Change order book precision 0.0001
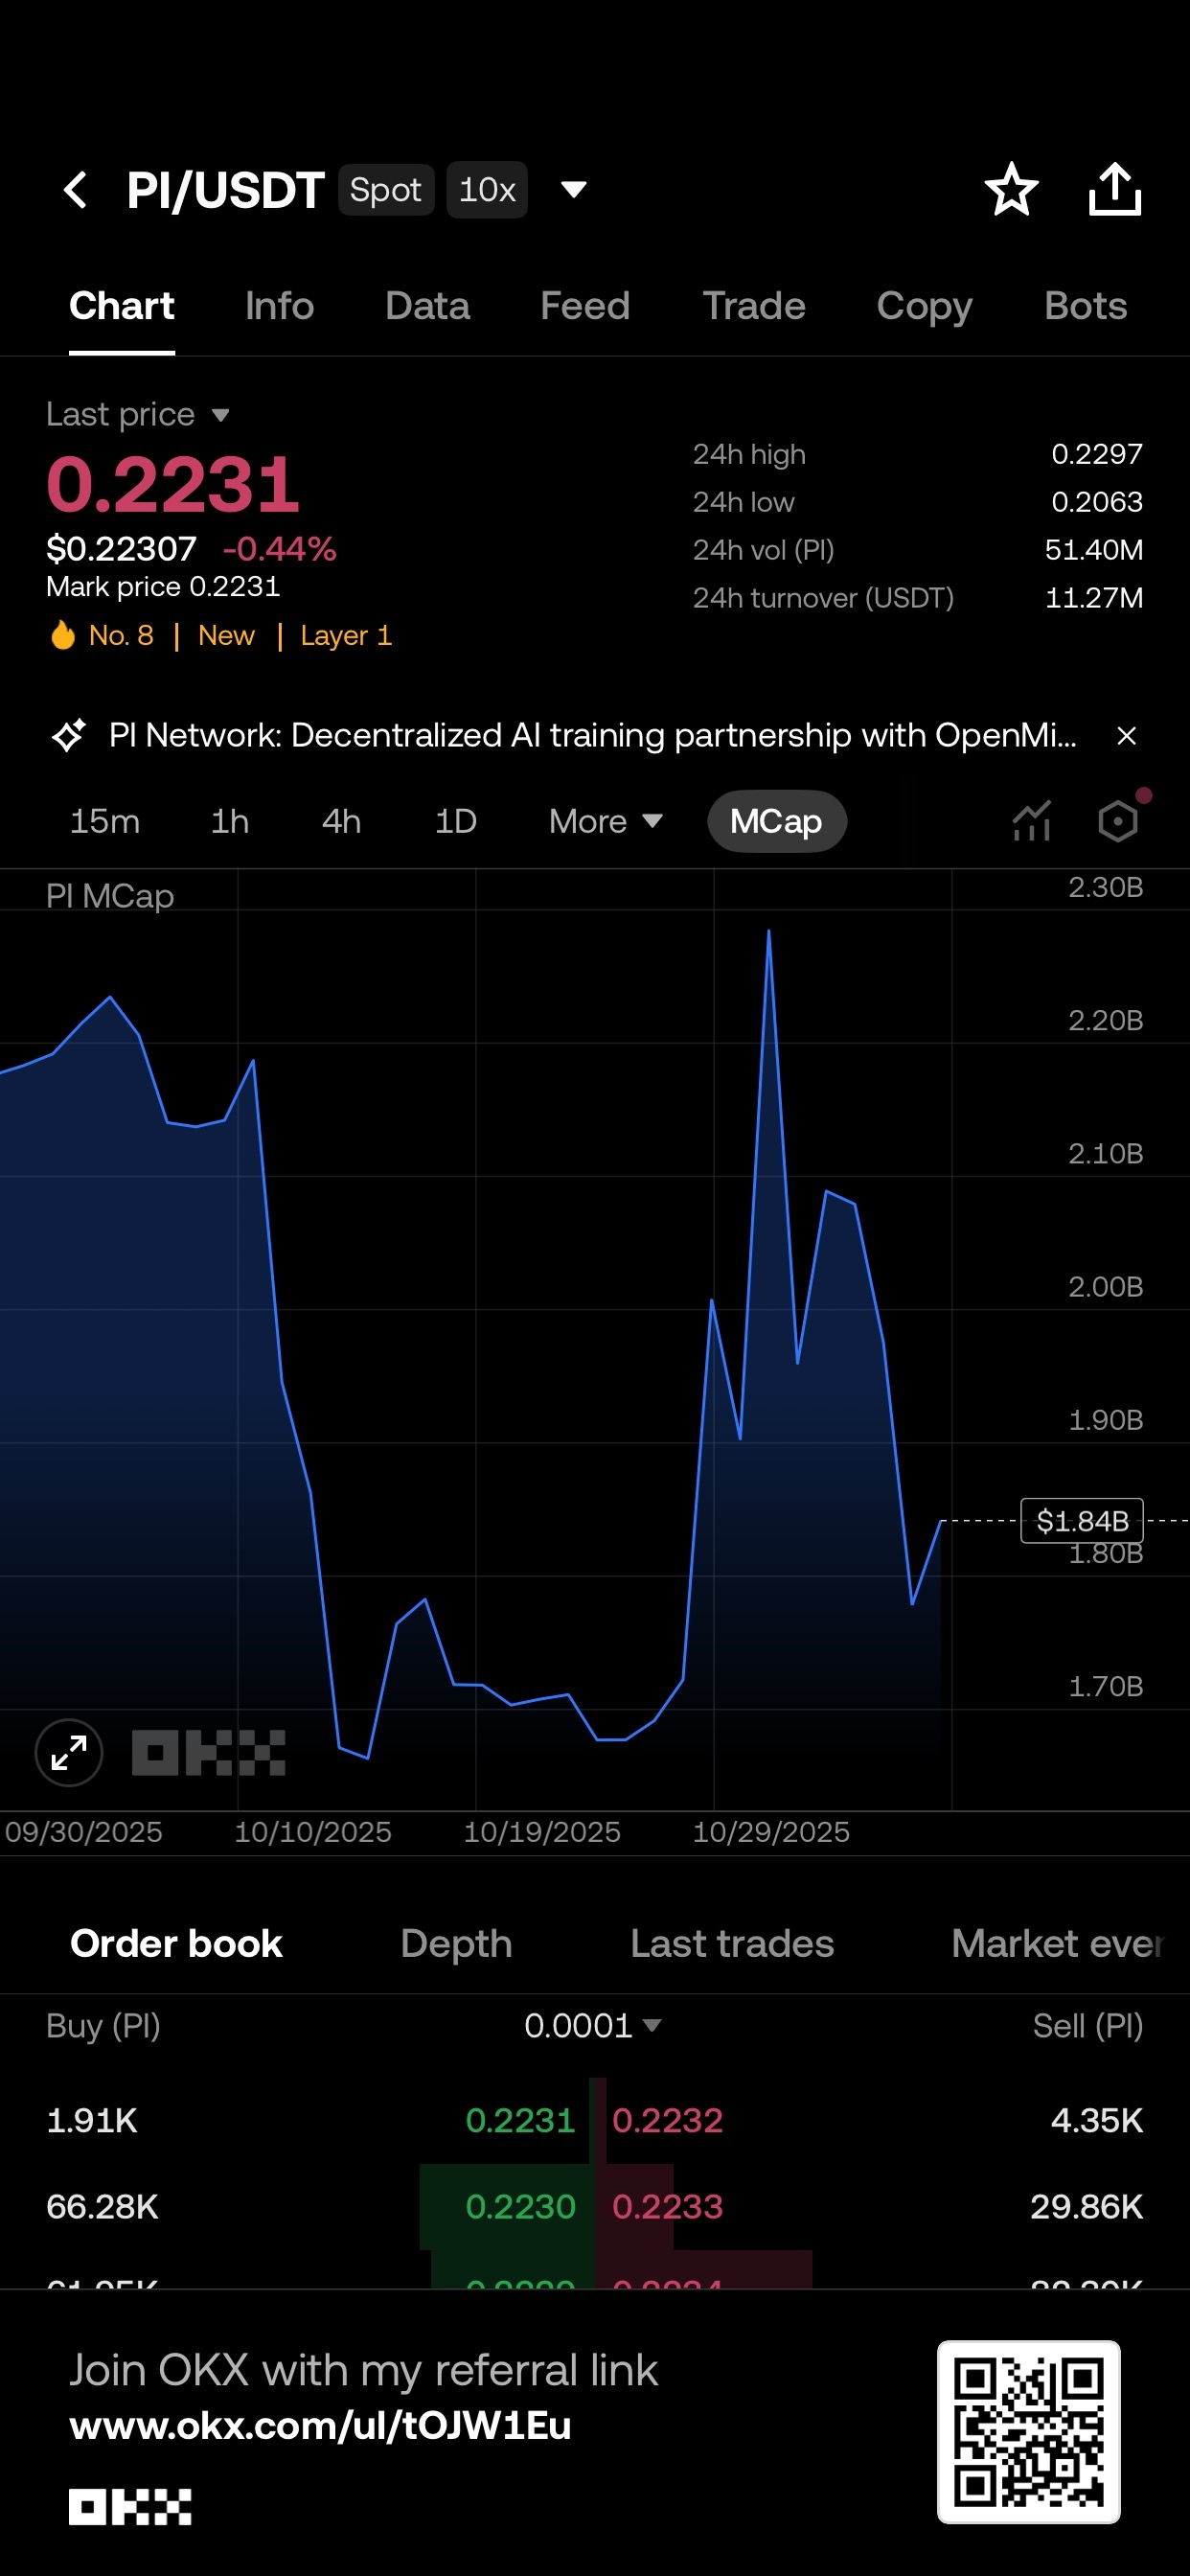 point(592,2026)
